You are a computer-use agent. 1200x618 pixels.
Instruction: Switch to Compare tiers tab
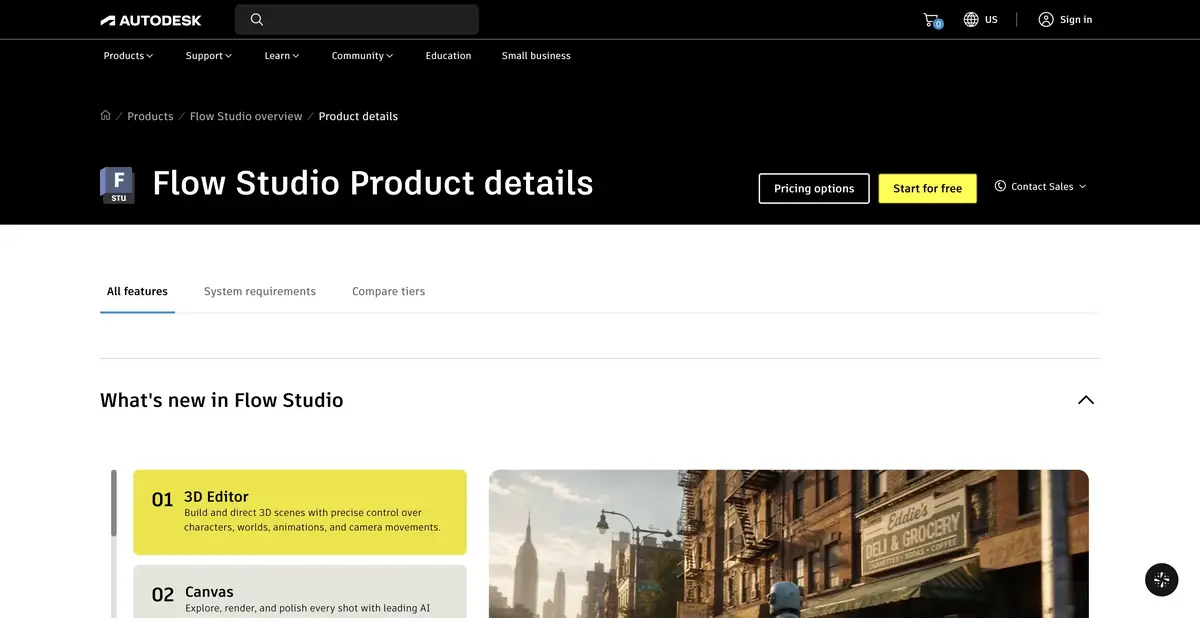pos(388,291)
